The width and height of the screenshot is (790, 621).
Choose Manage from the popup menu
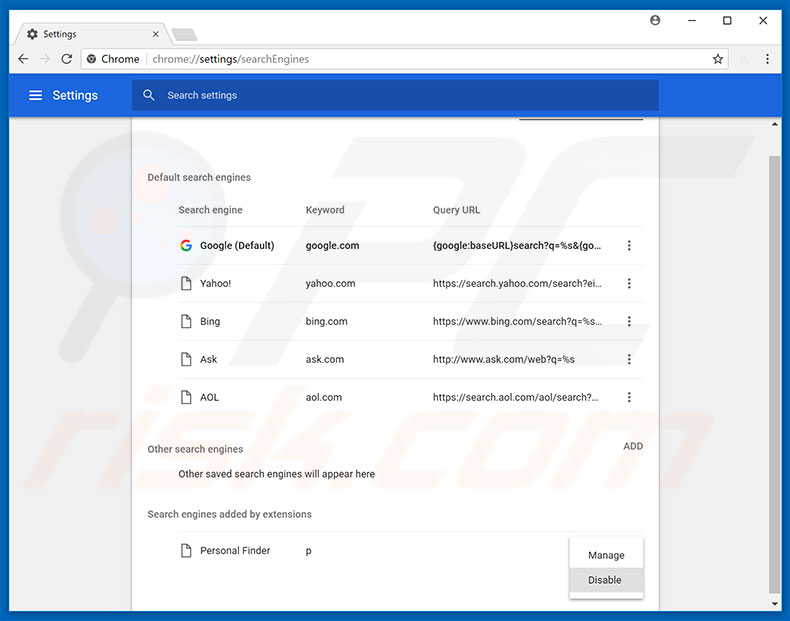[x=606, y=555]
